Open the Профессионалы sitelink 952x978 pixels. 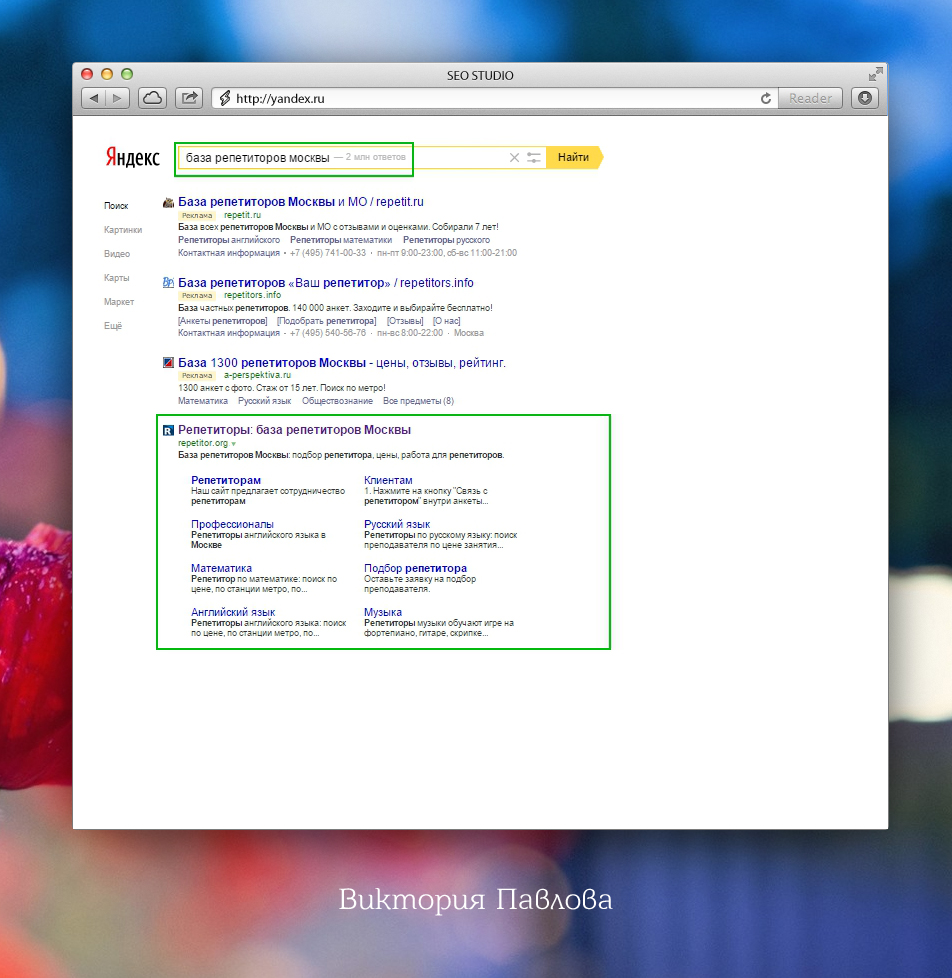point(232,524)
